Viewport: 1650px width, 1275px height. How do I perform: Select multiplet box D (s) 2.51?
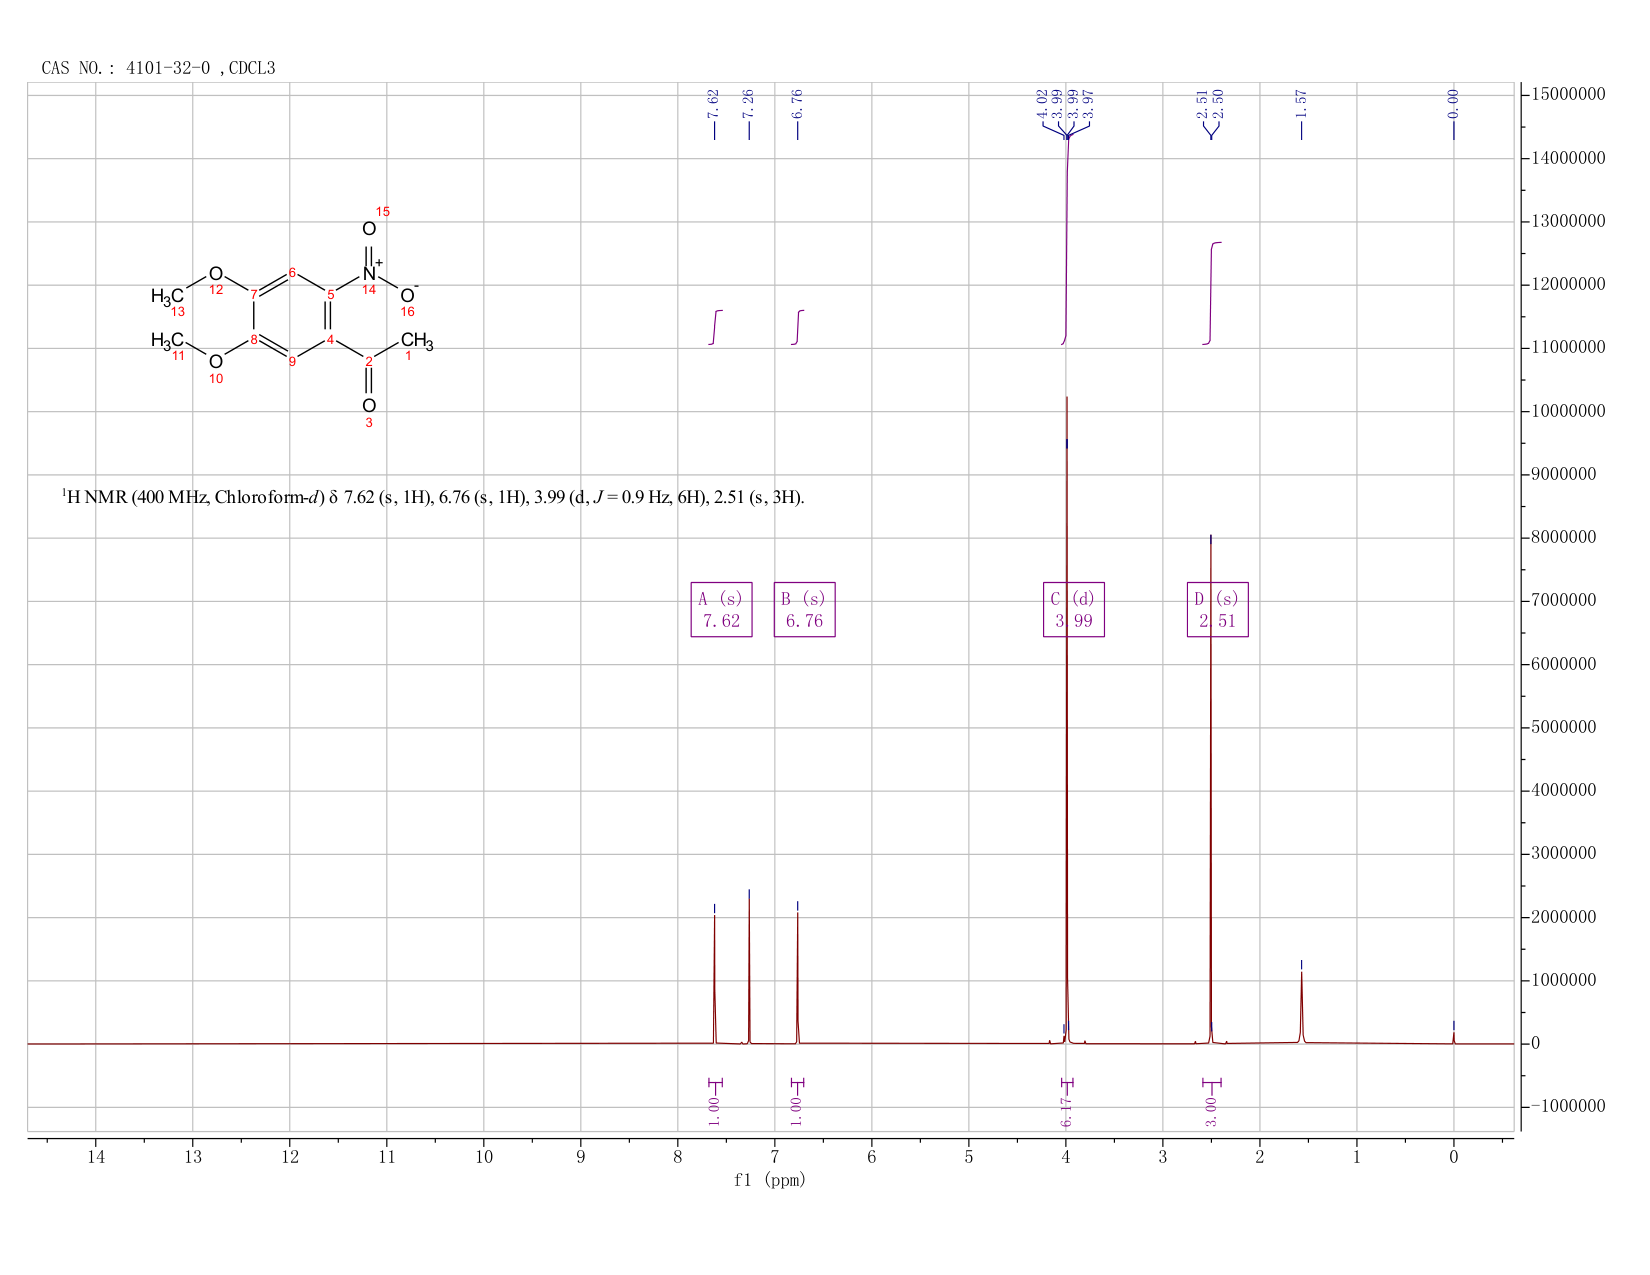[1217, 610]
